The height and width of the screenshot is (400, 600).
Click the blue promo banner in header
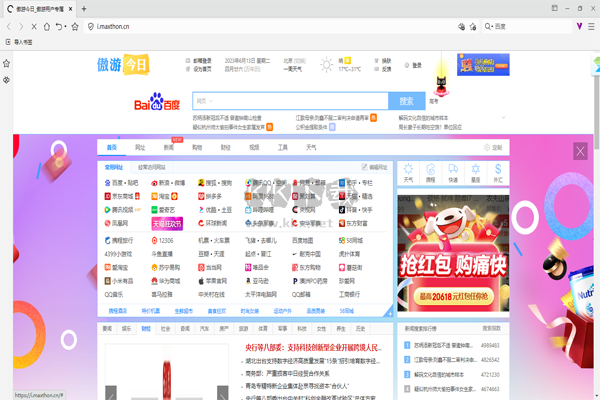pyautogui.click(x=483, y=65)
